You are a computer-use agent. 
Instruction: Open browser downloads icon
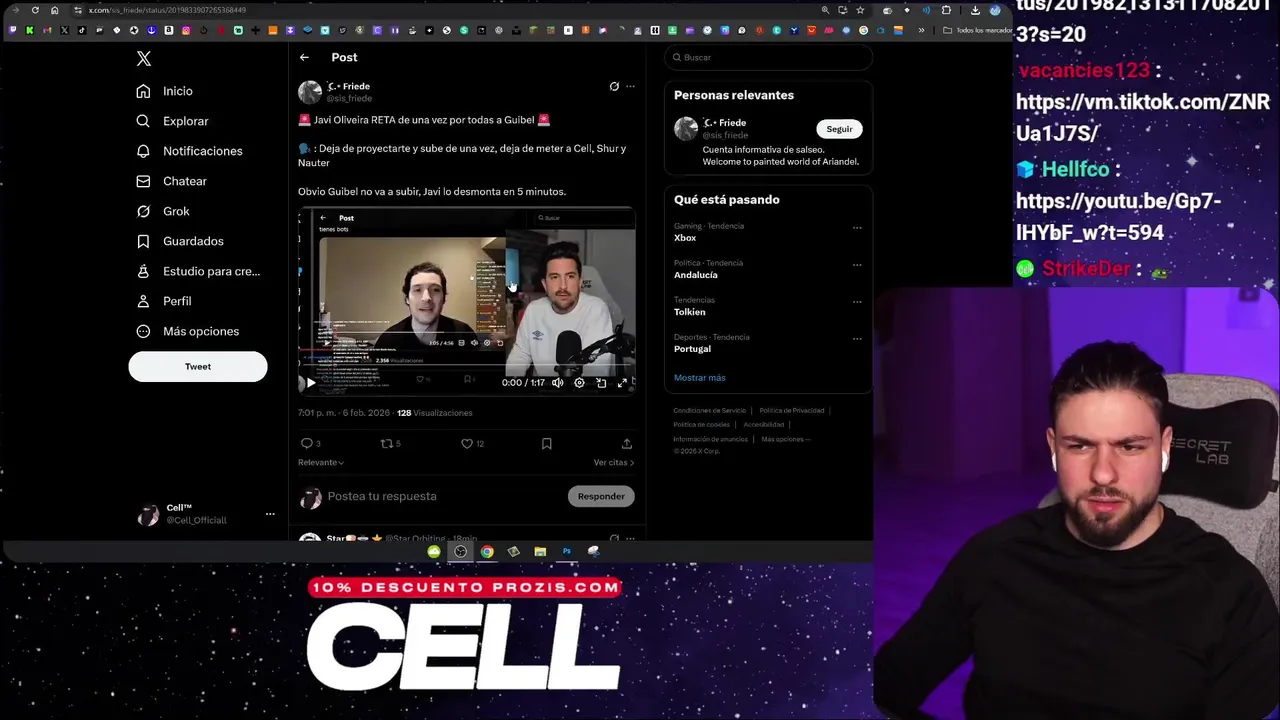[975, 10]
